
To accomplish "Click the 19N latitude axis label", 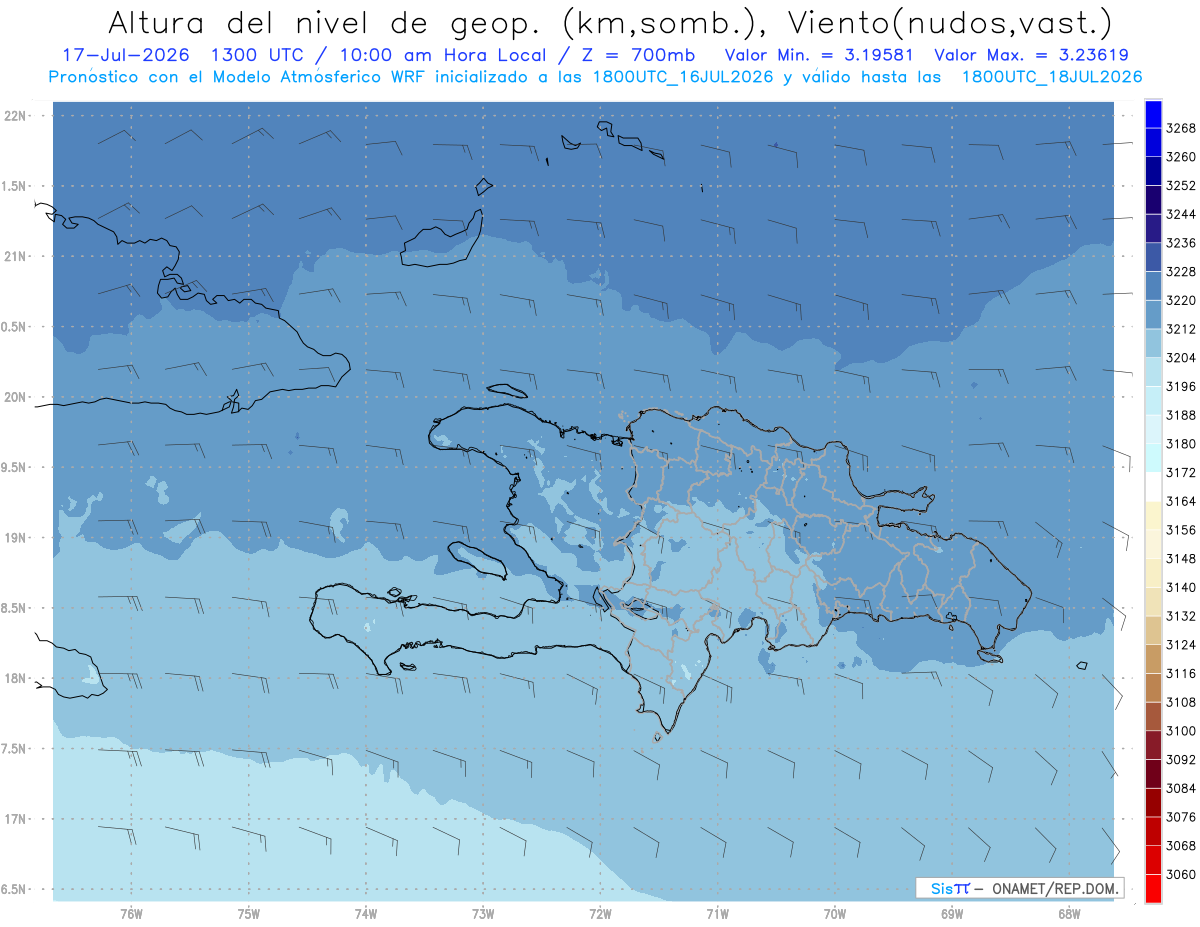I will [x=17, y=538].
